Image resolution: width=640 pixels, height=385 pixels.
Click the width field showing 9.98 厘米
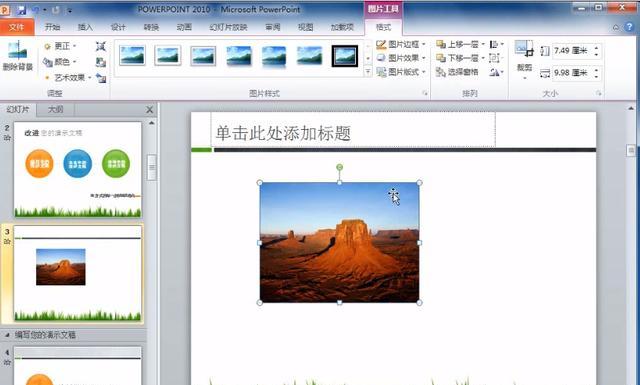tap(571, 73)
